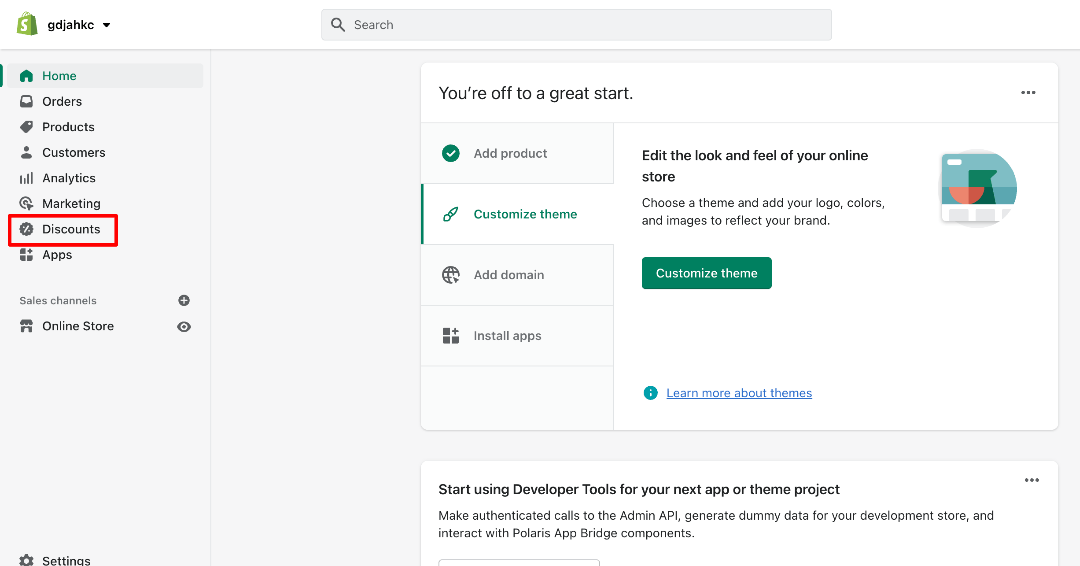Click the Settings gear icon
Screen dimensions: 1080x566
click(26, 560)
